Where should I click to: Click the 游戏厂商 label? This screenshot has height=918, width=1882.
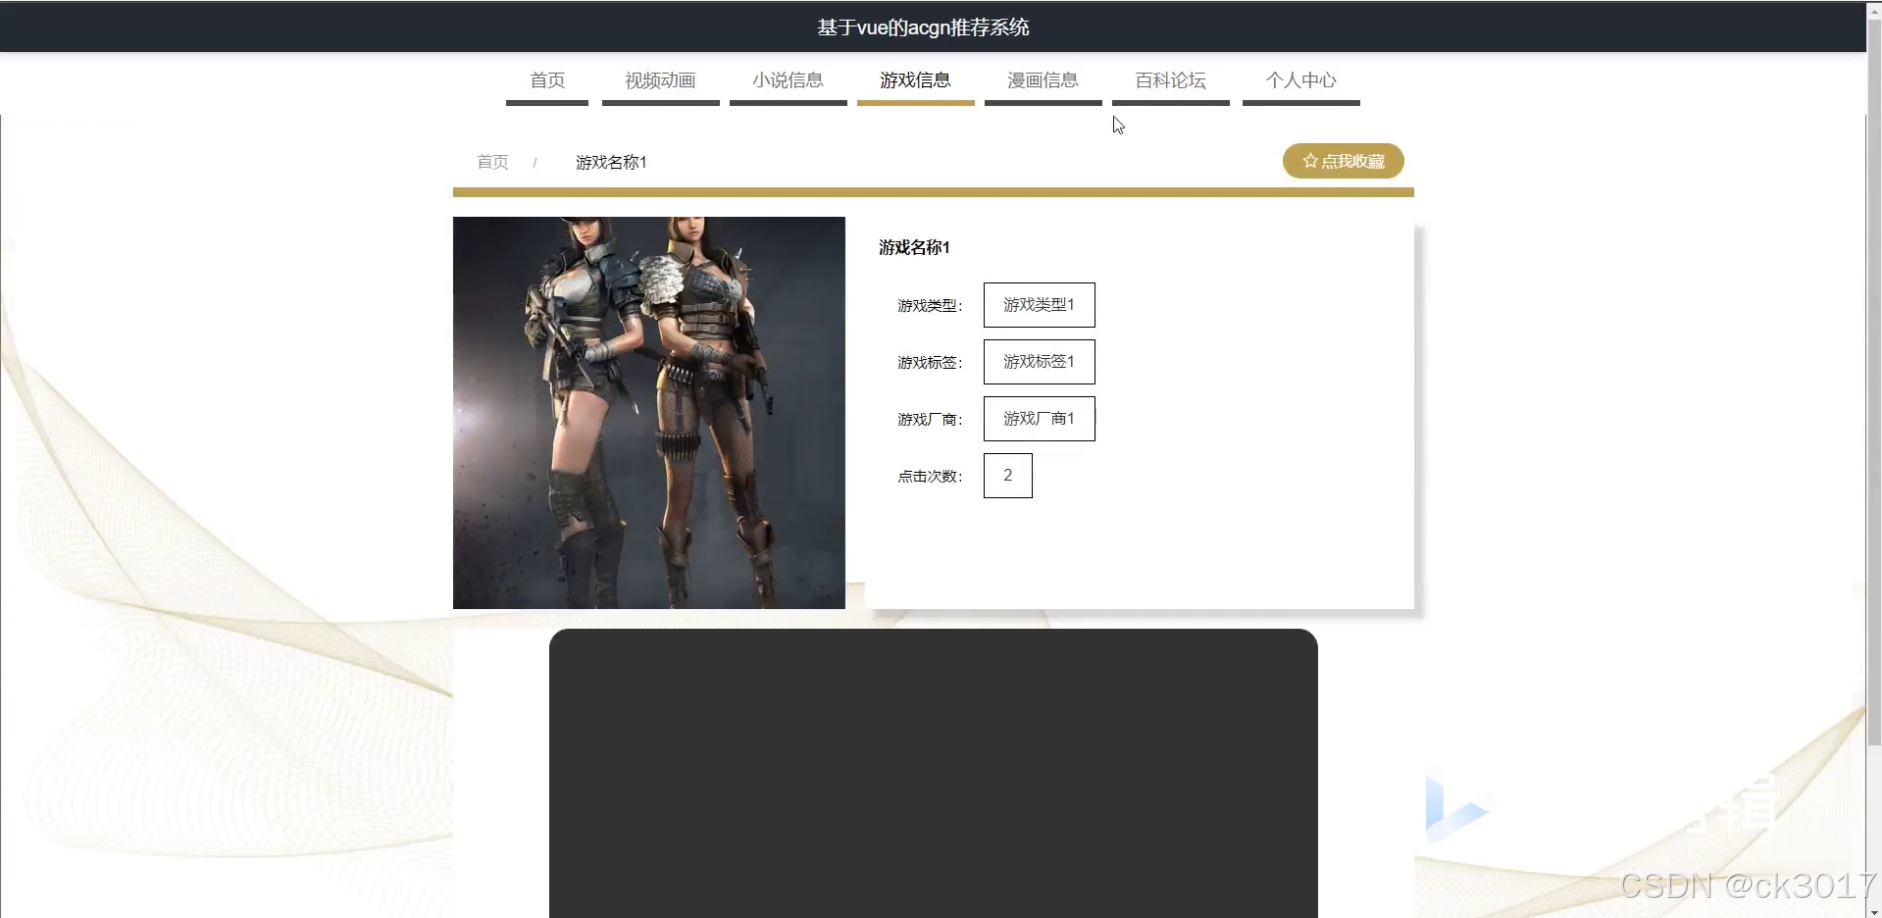[x=929, y=420]
